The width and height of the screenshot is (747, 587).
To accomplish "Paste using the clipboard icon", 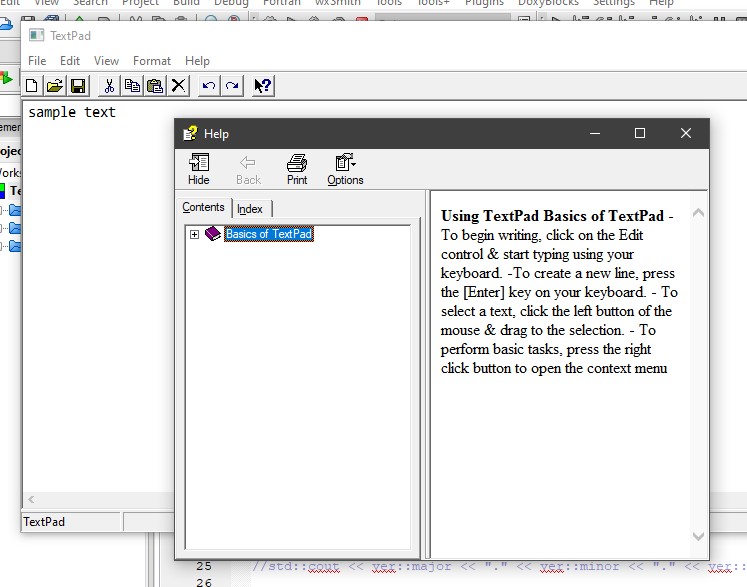I will [155, 86].
